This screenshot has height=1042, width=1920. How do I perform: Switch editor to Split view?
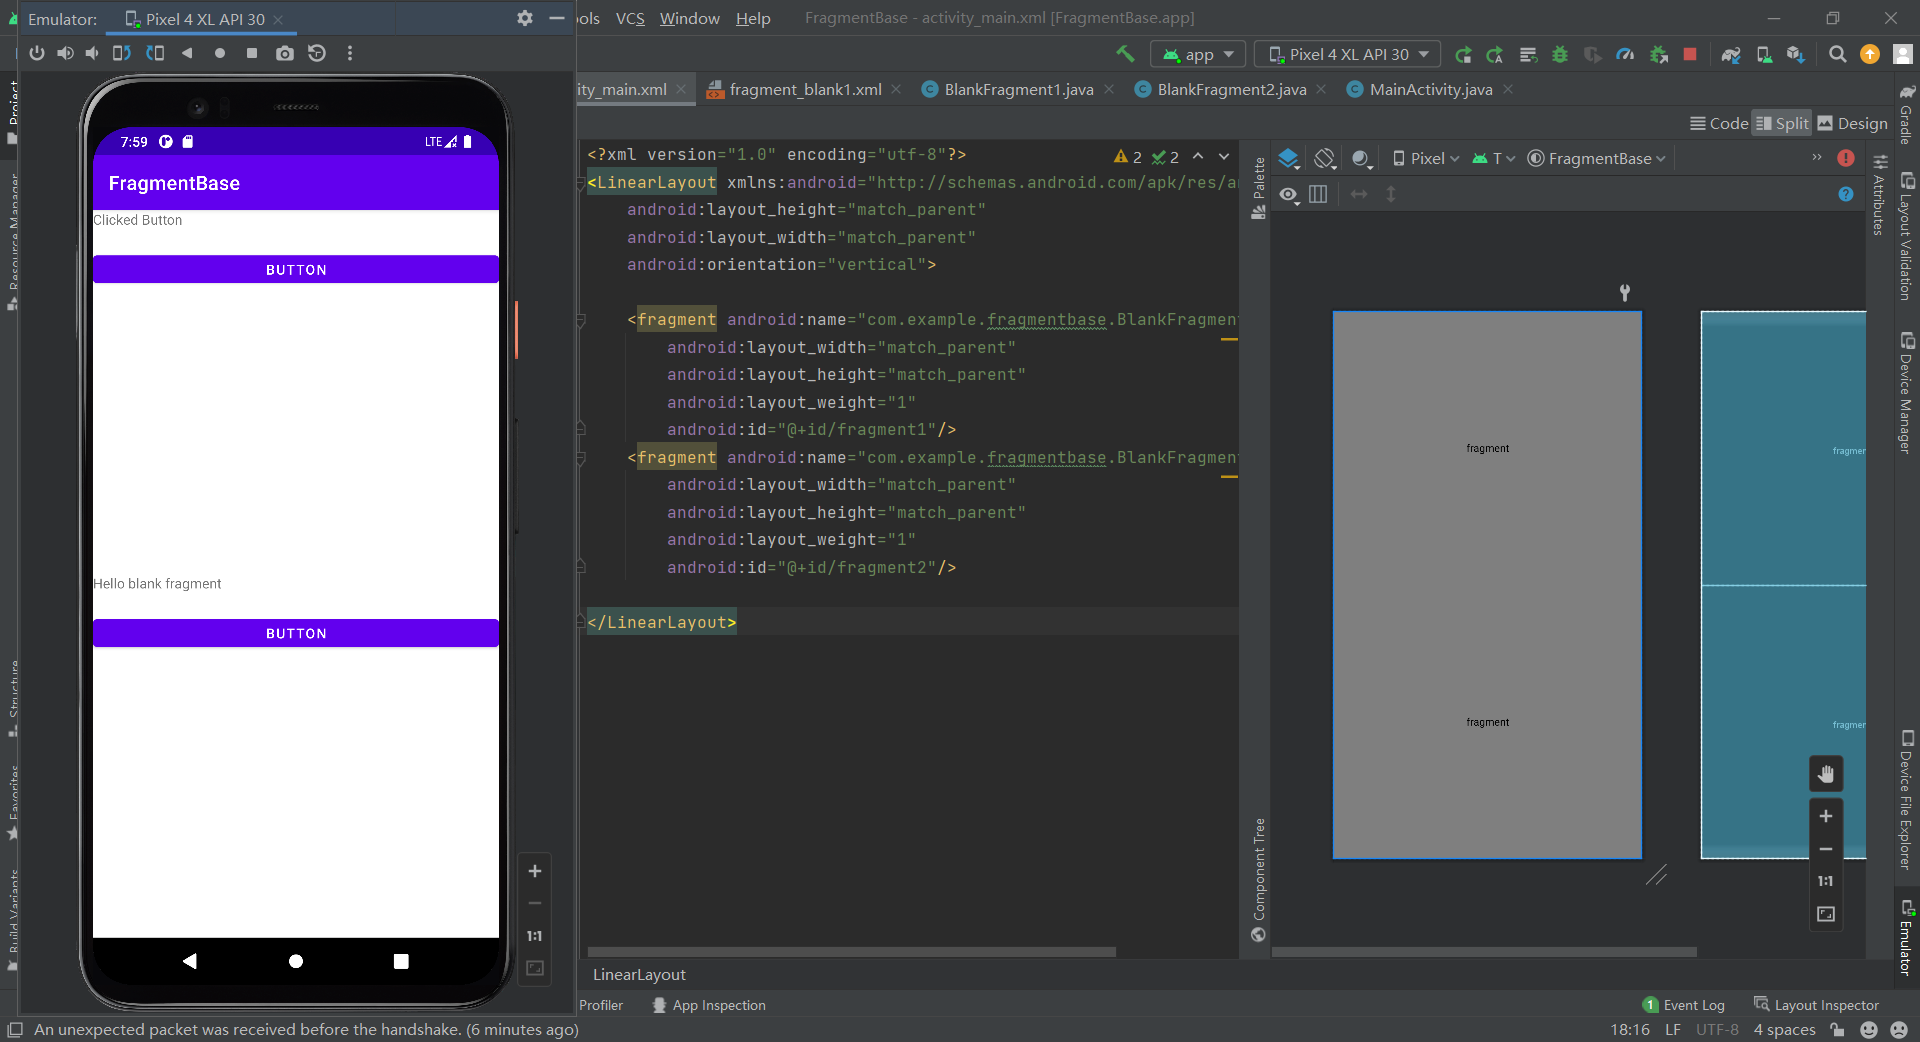(1782, 123)
